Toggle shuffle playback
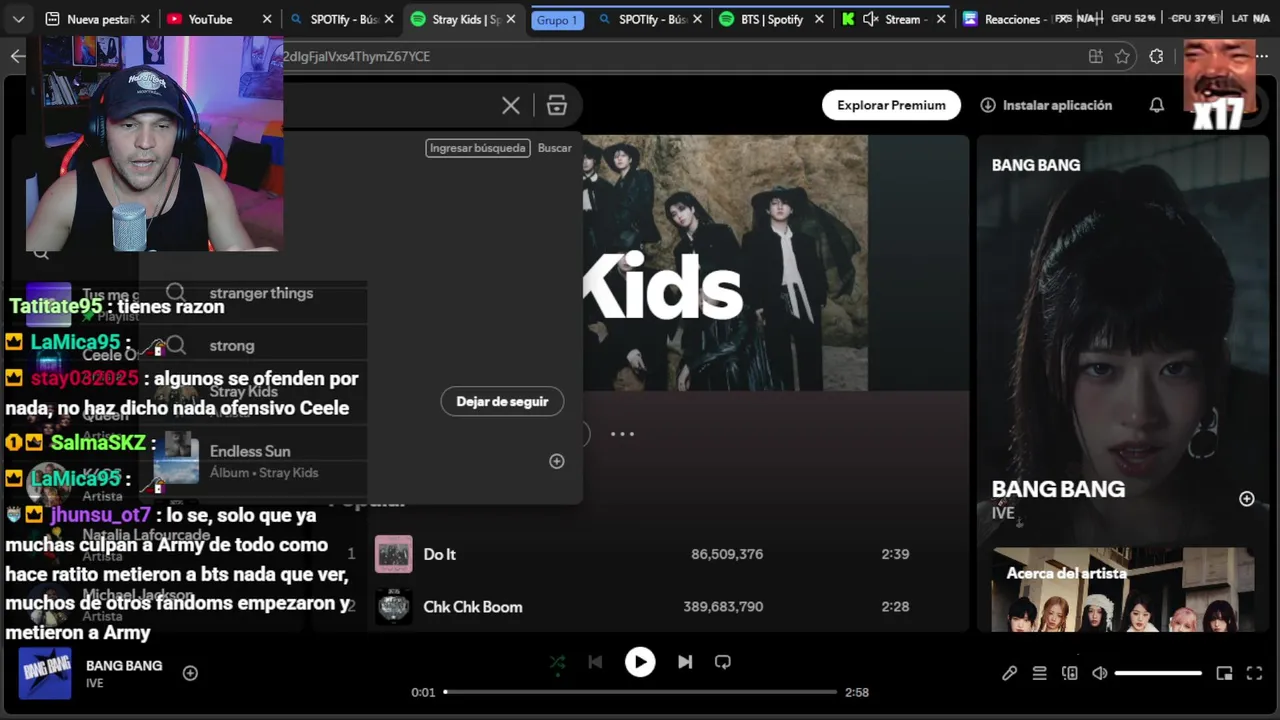Viewport: 1280px width, 720px height. [557, 662]
